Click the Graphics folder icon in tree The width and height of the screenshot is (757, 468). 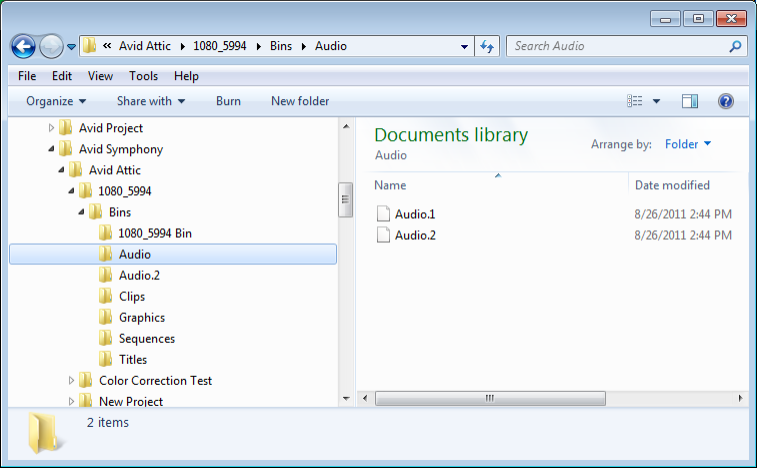coord(106,317)
